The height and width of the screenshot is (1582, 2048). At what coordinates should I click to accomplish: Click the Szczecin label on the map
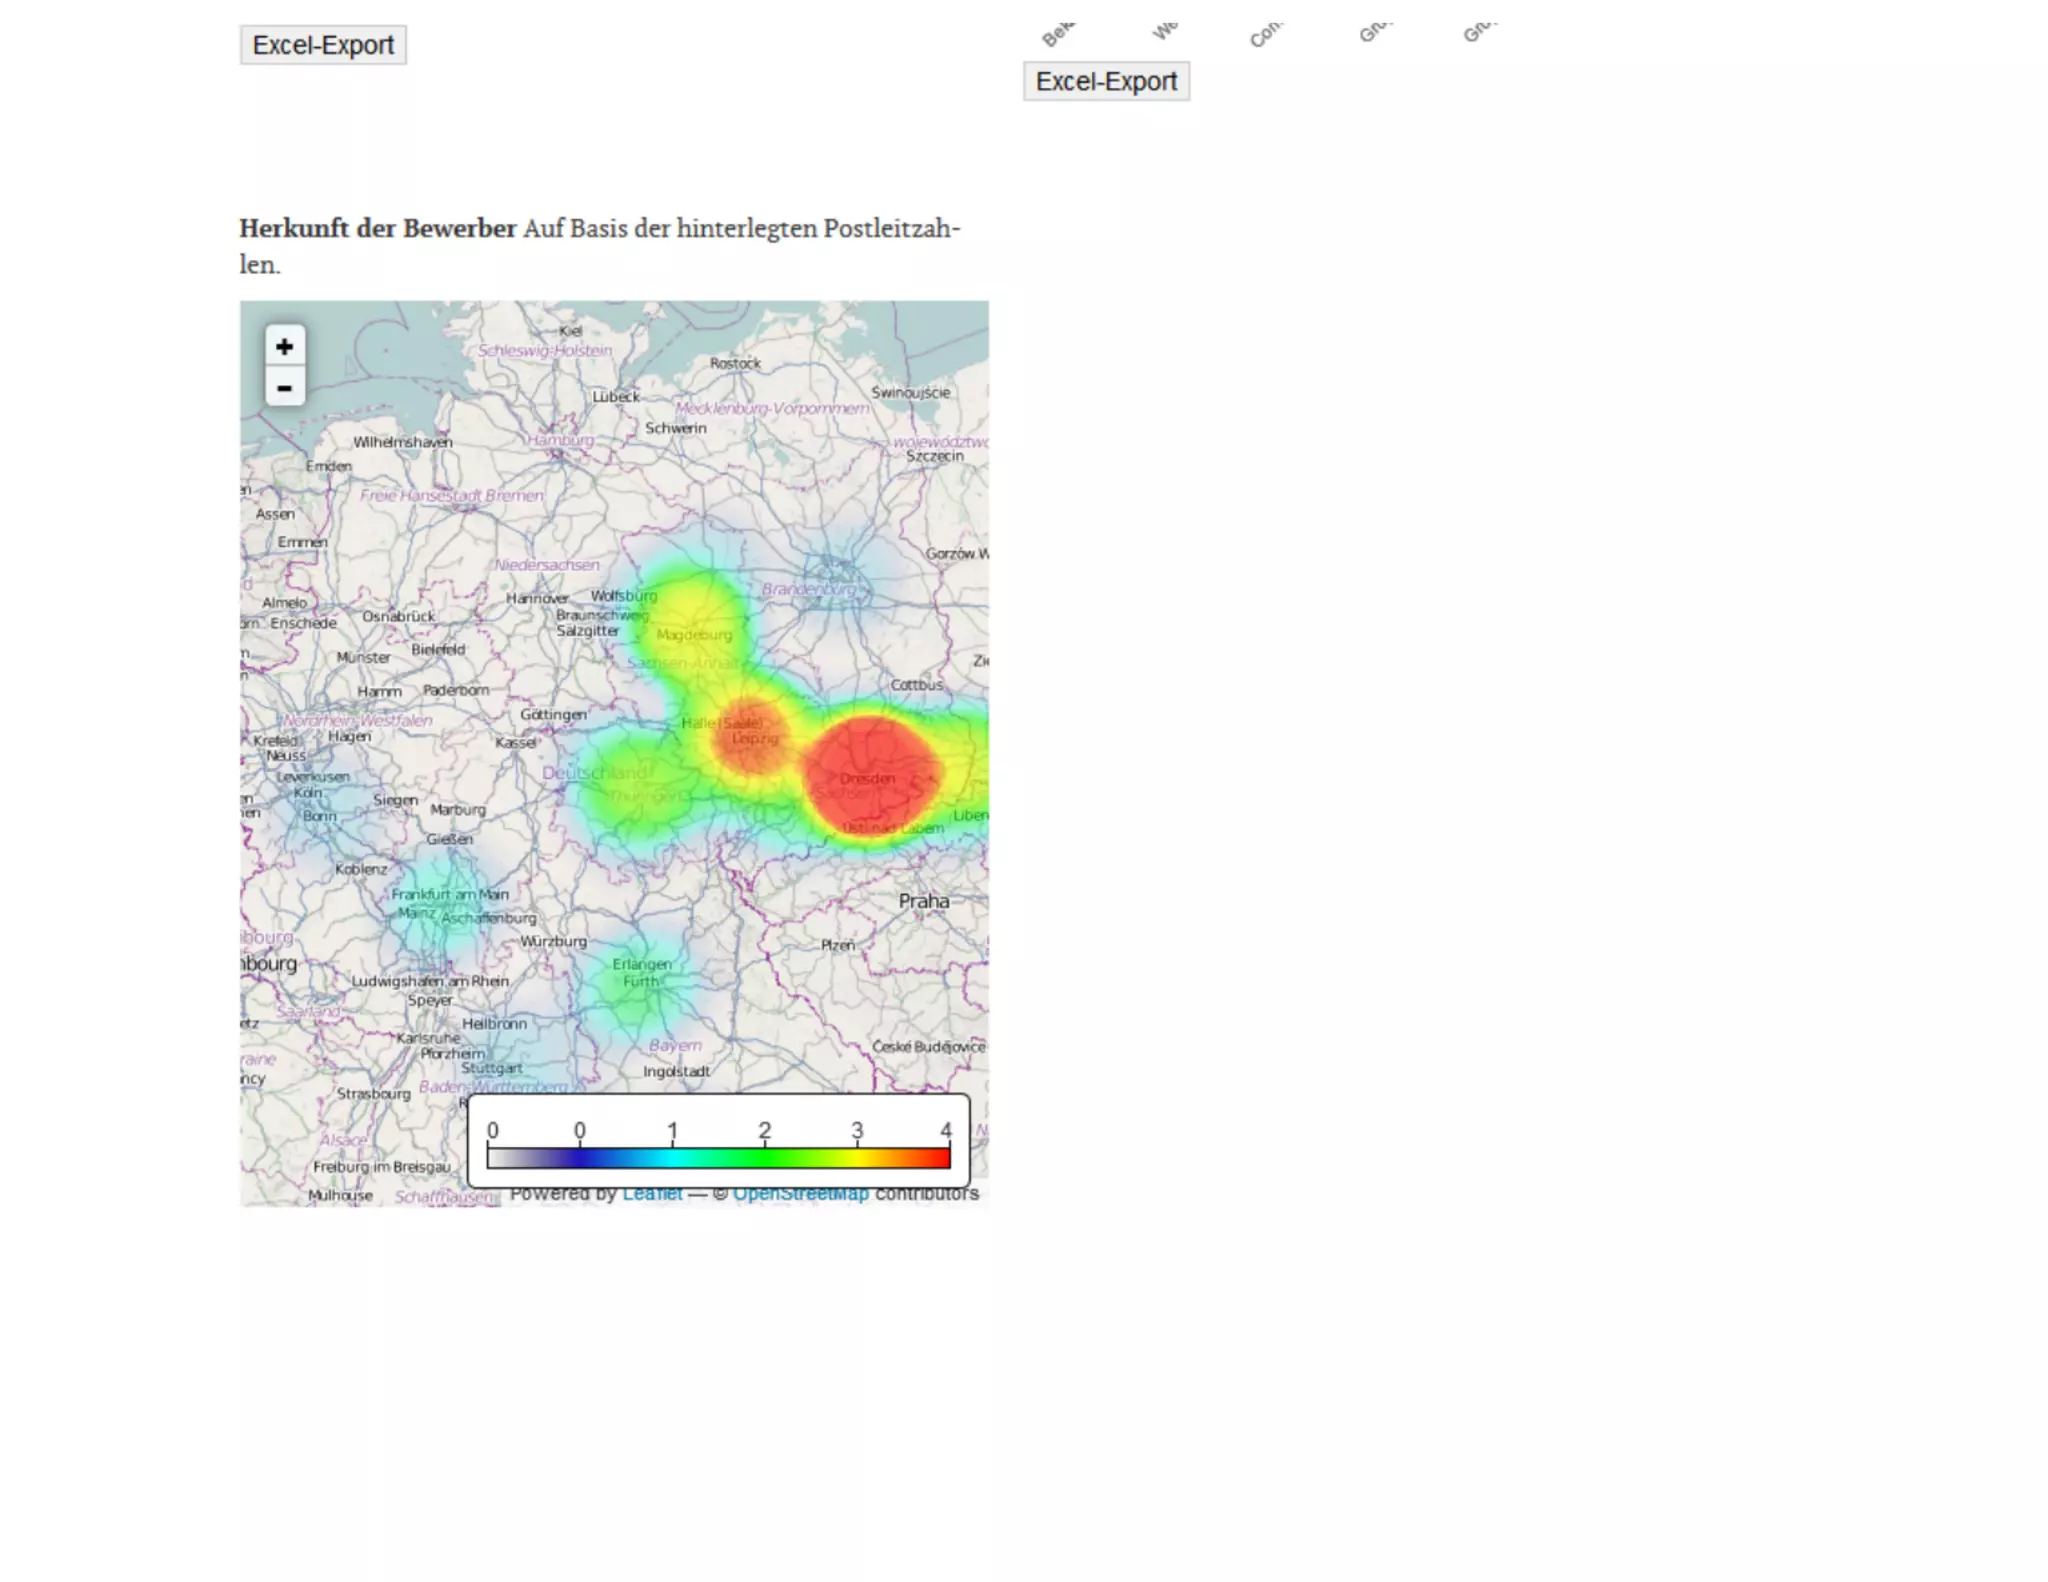point(934,456)
